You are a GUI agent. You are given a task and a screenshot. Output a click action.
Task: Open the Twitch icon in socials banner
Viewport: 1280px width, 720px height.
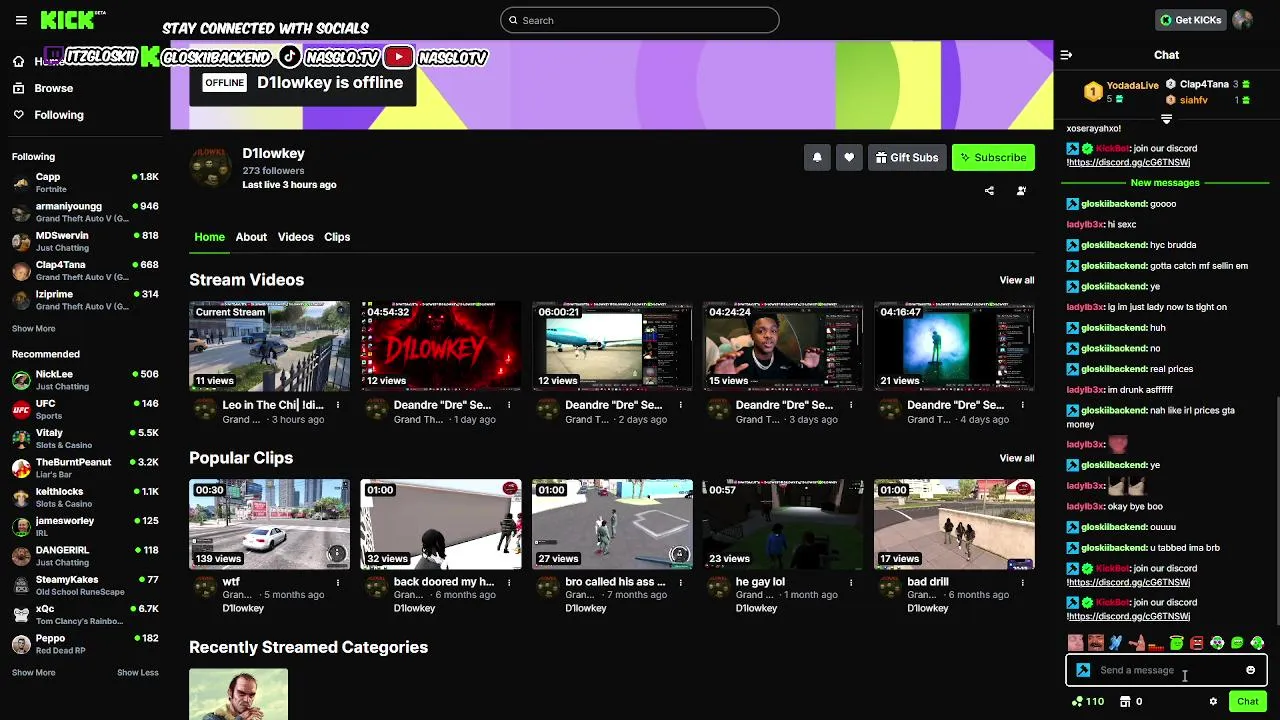click(x=54, y=56)
